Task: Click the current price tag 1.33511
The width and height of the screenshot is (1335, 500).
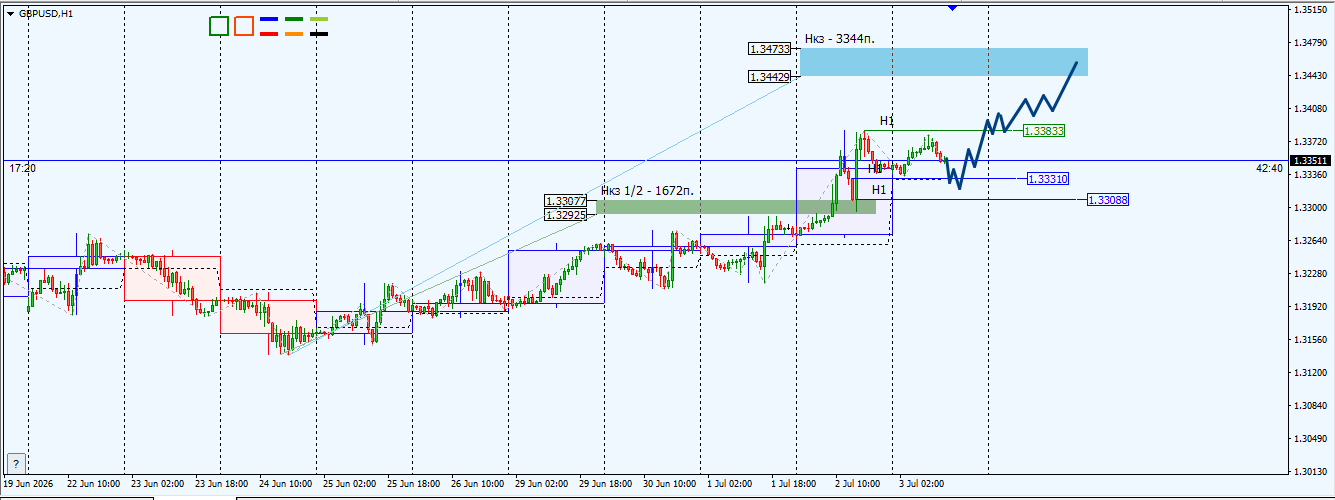Action: 1310,160
